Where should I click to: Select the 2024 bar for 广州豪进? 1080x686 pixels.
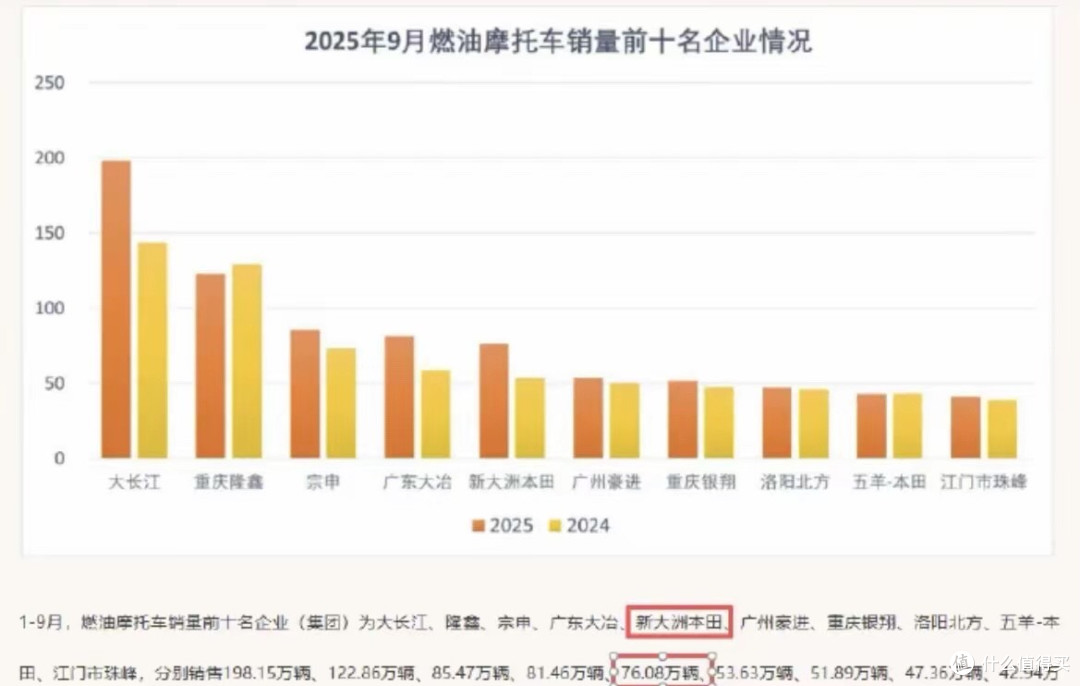pyautogui.click(x=625, y=420)
